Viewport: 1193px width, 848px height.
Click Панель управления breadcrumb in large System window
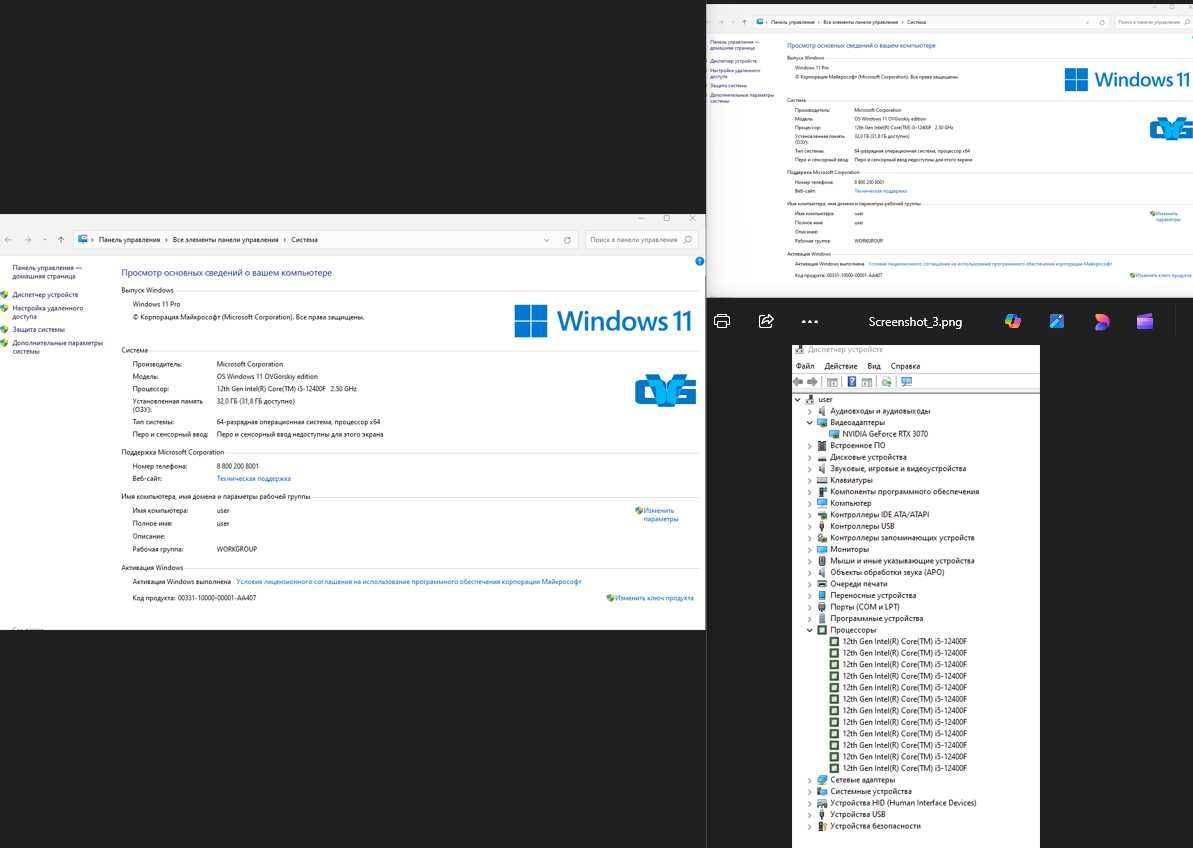point(129,240)
